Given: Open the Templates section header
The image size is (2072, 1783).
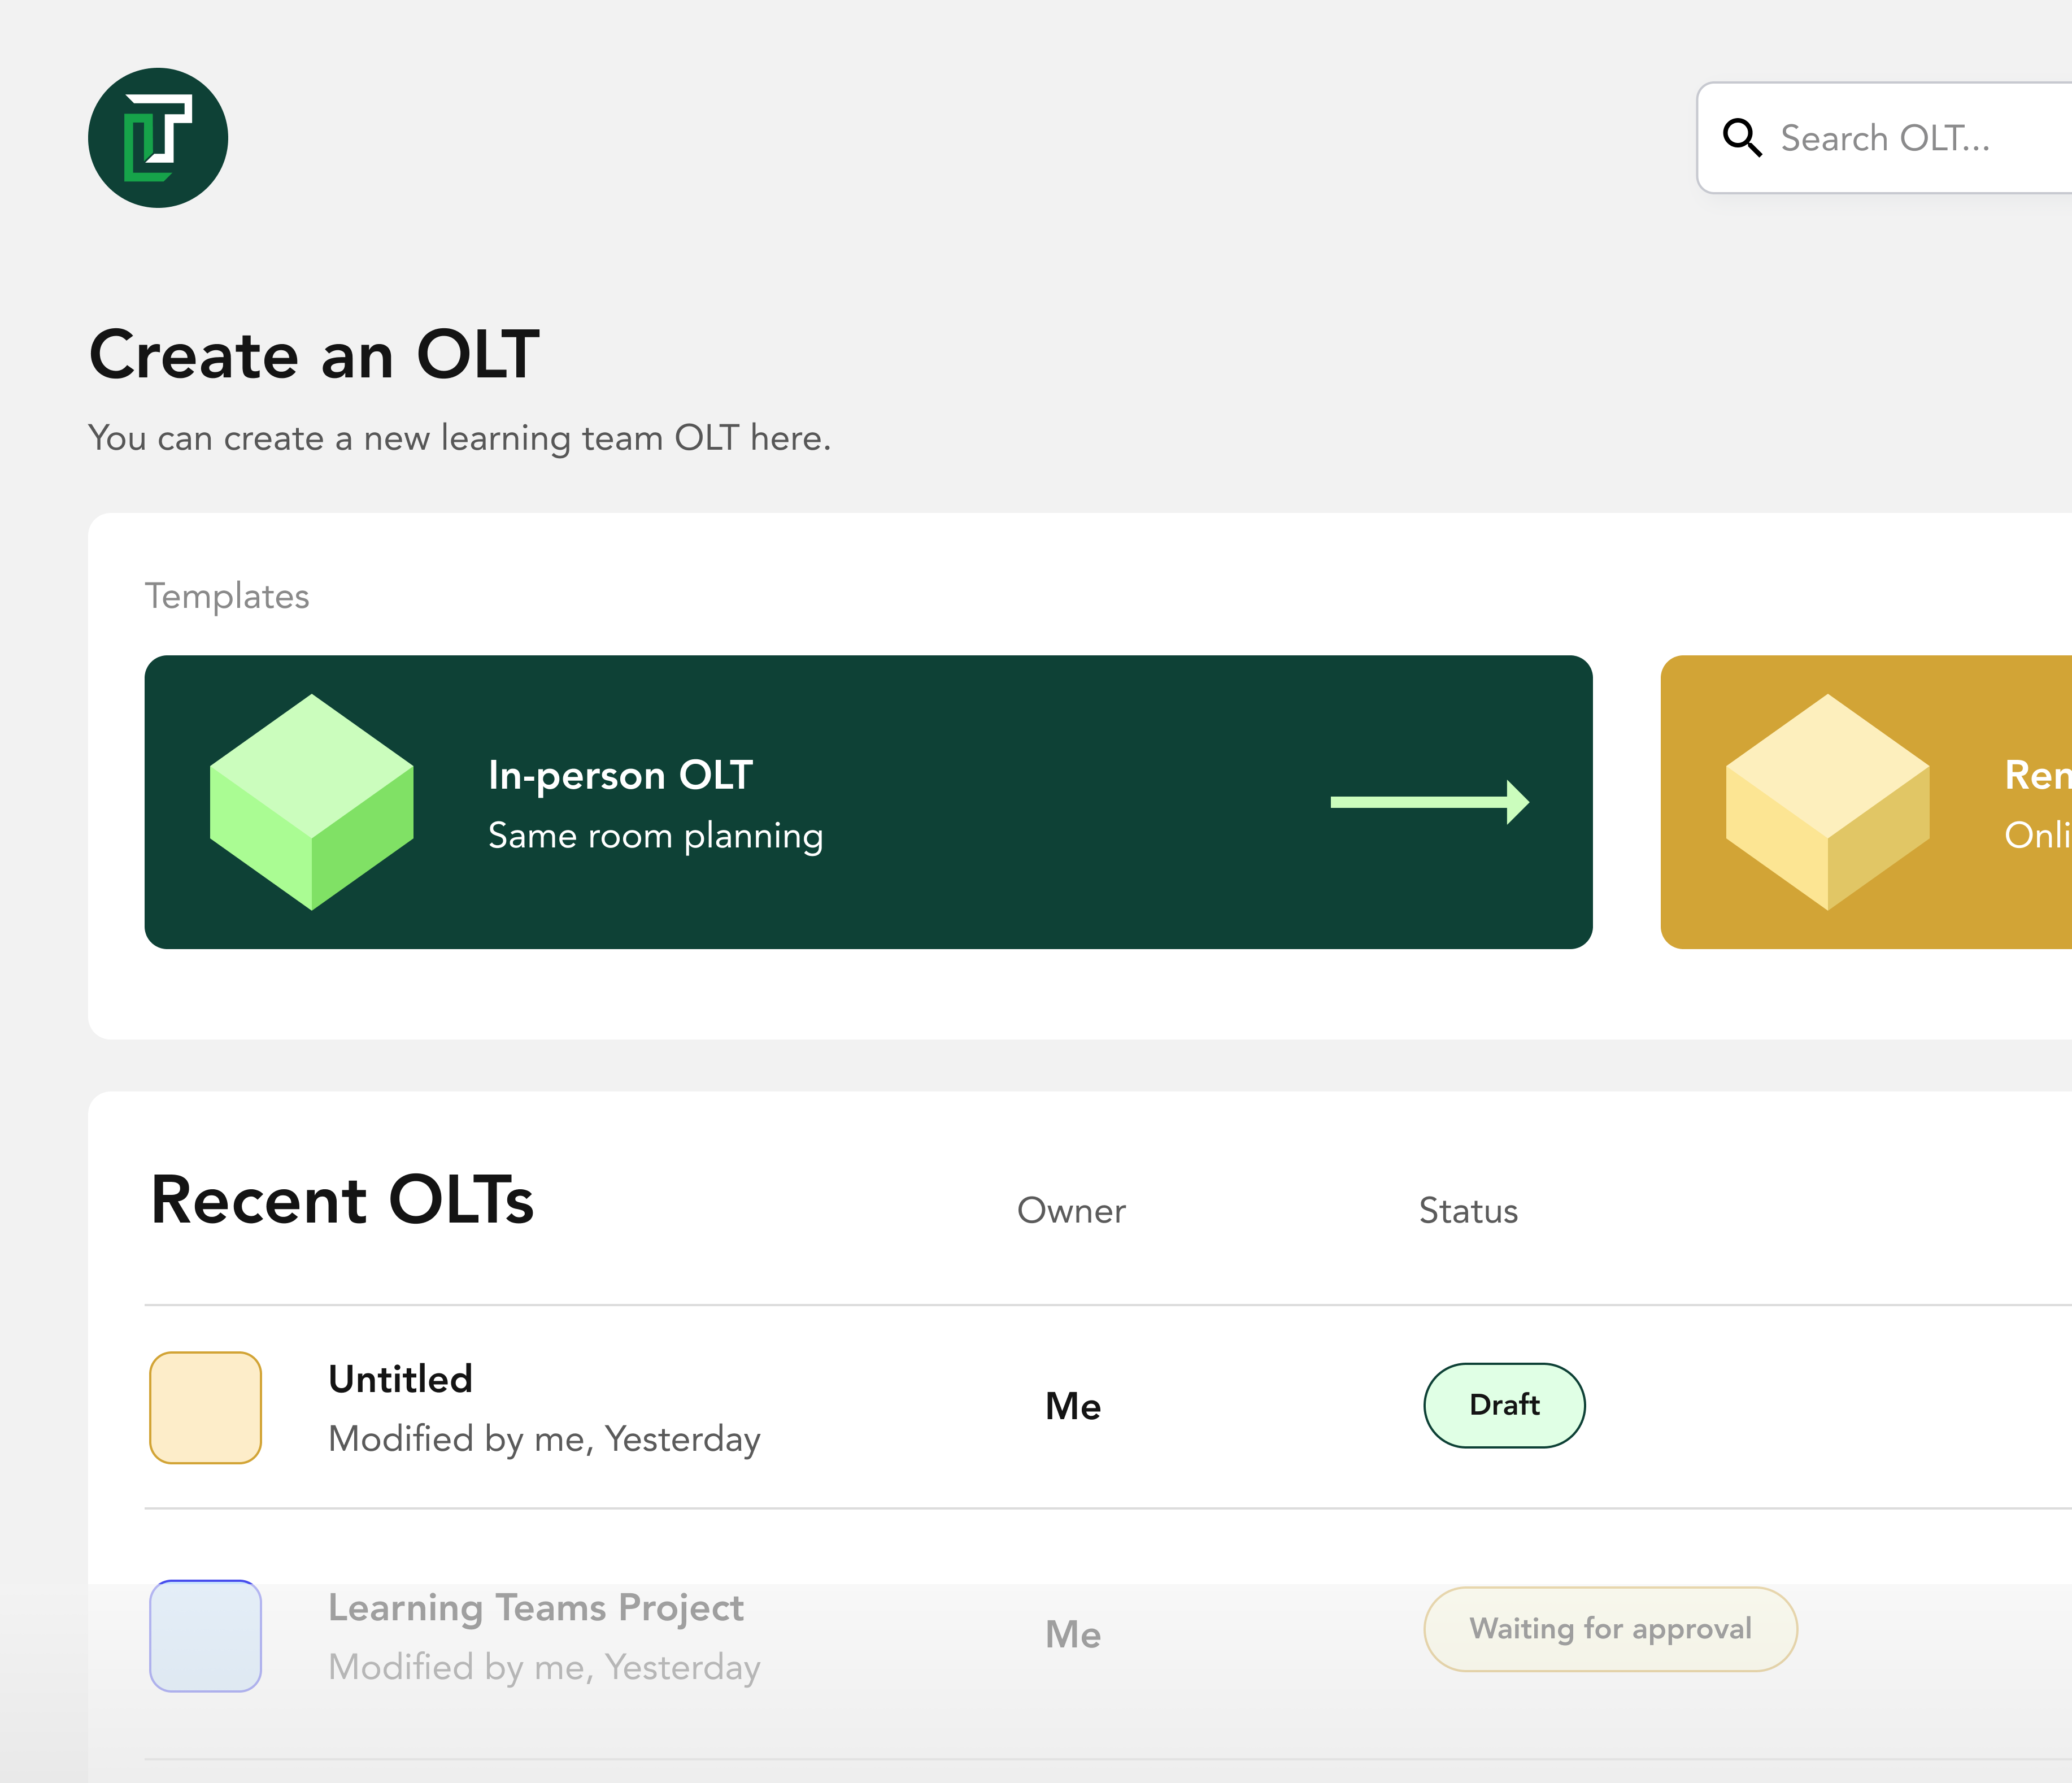Looking at the screenshot, I should 228,595.
